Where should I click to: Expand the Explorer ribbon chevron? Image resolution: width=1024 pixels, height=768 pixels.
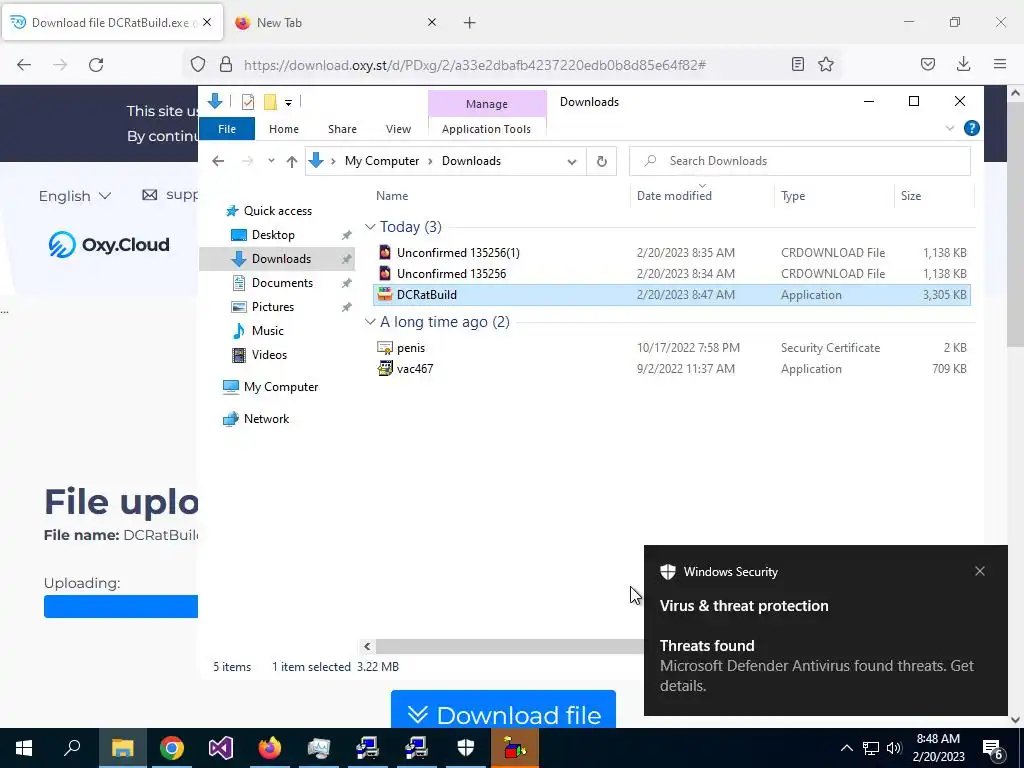[x=950, y=129]
